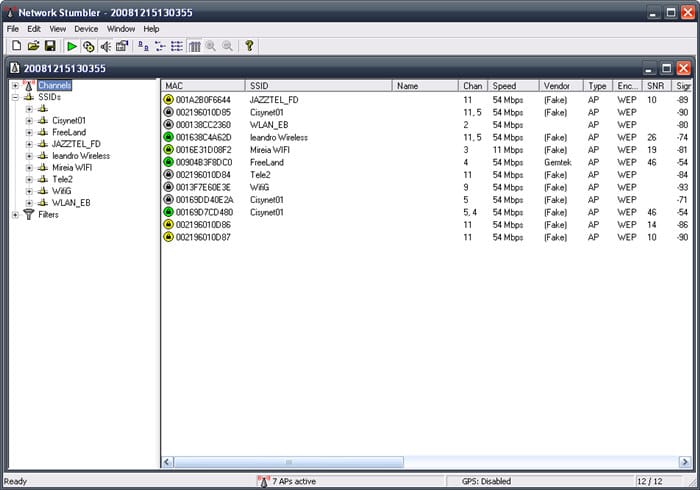Click the Filters funnel icon
This screenshot has width=700, height=490.
pyautogui.click(x=29, y=215)
